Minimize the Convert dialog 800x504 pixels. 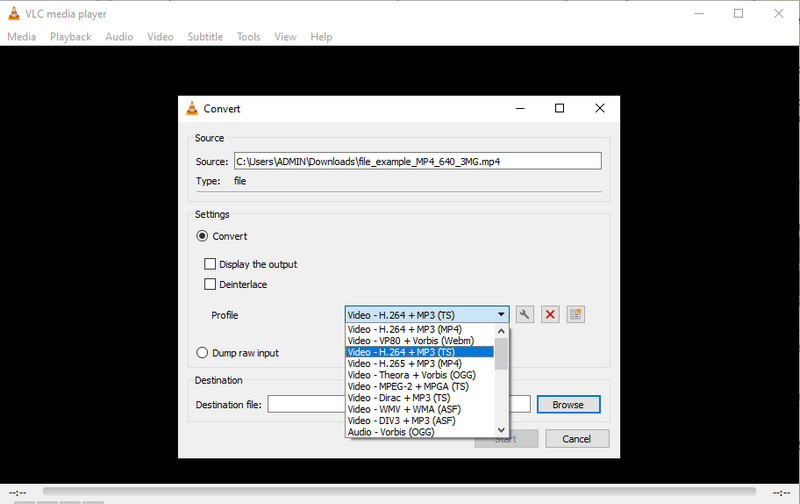coord(520,108)
